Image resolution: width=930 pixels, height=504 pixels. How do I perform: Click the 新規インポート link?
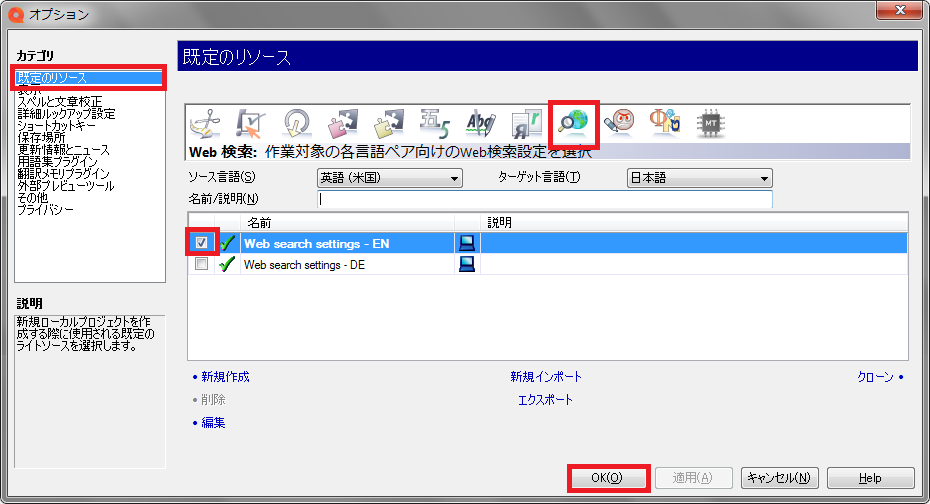pos(546,377)
